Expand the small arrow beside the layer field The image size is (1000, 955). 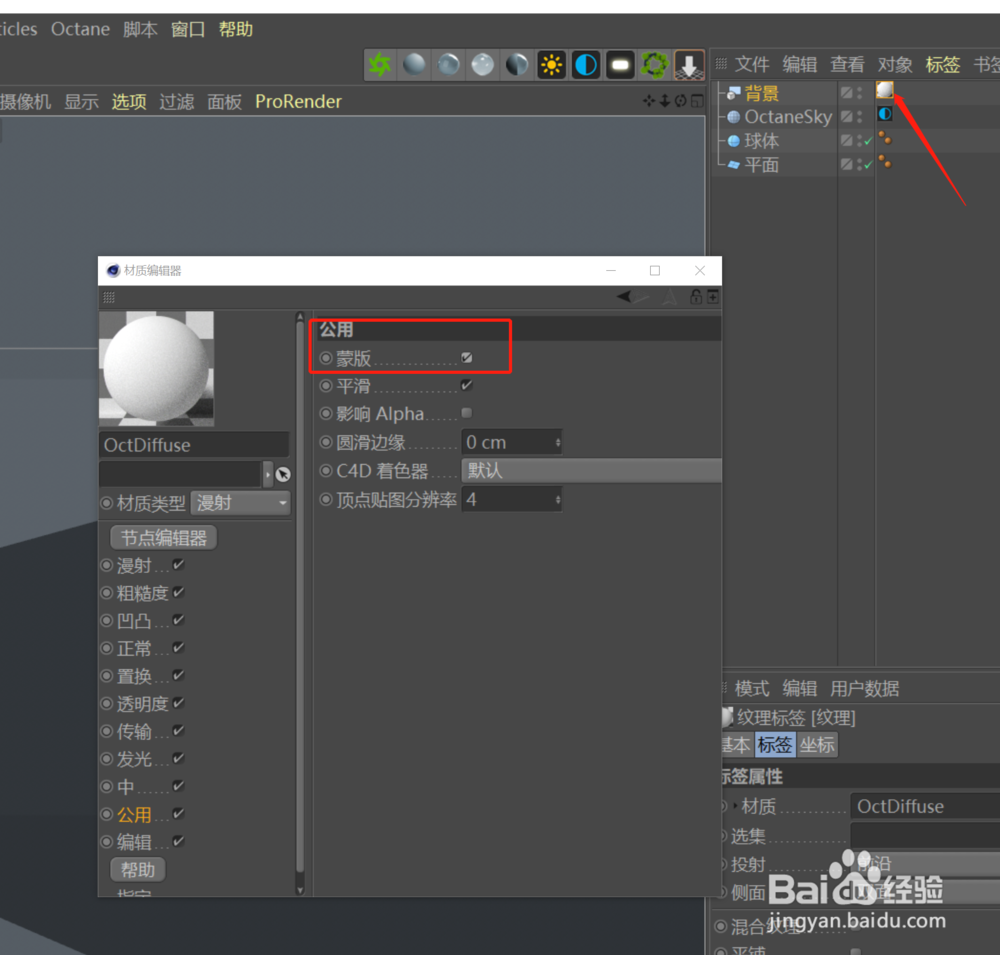point(268,474)
